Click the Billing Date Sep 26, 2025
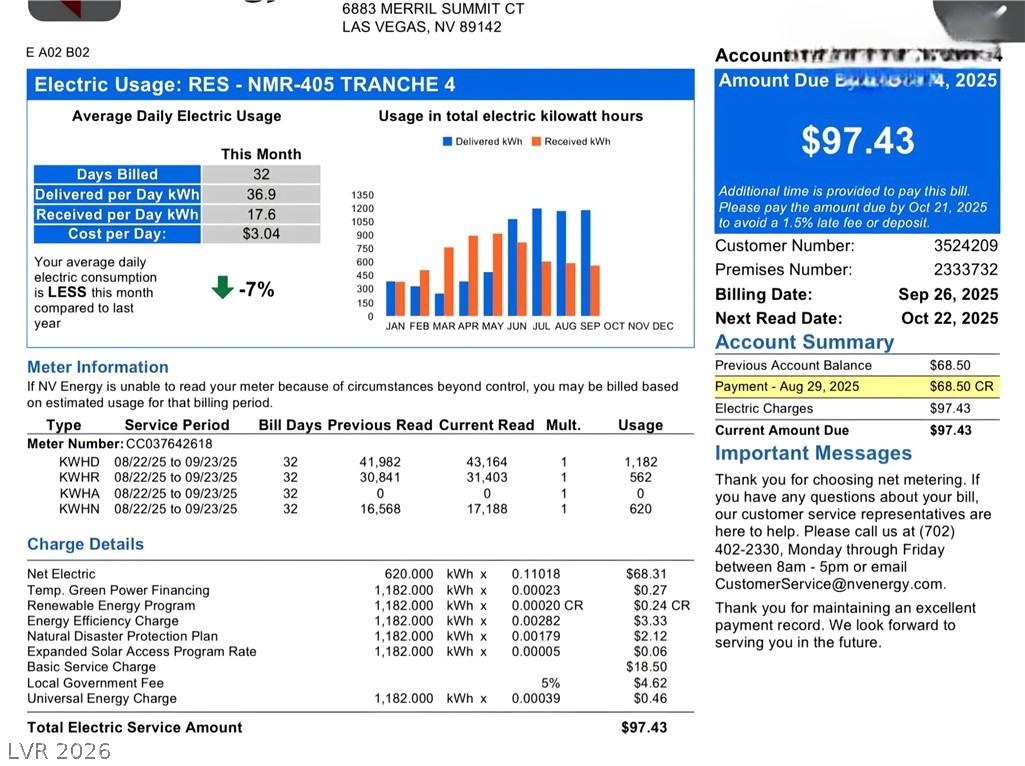The image size is (1025, 766). [x=948, y=294]
